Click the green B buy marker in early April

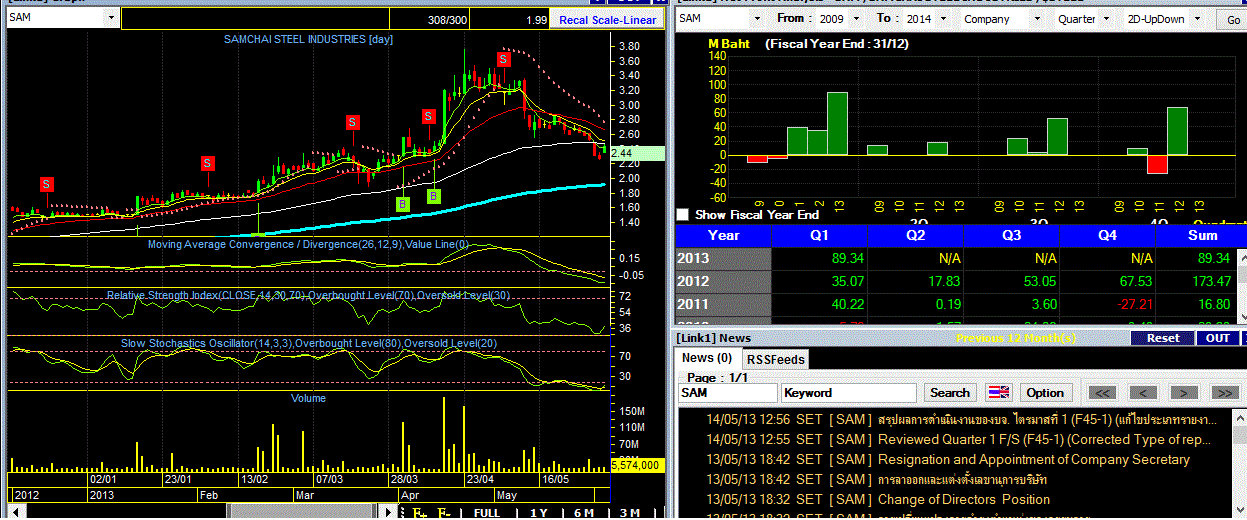tap(433, 196)
